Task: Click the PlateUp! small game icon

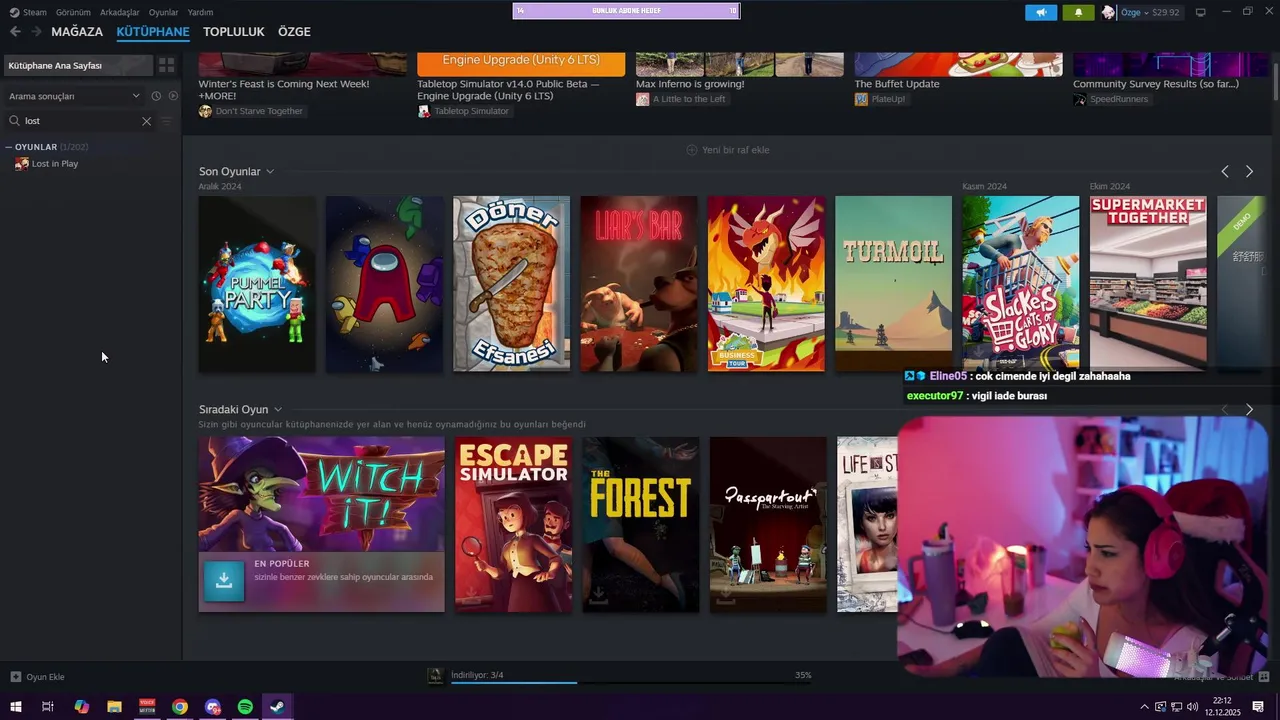Action: pos(861,99)
